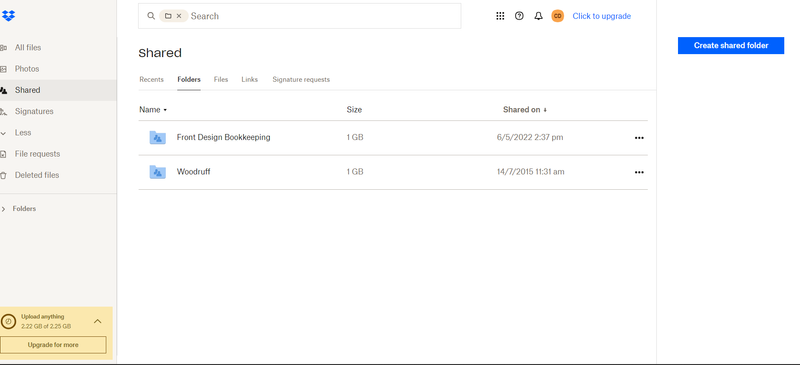Viewport: 800px width, 365px height.
Task: Click the Woodruff shared folder icon
Action: click(158, 172)
